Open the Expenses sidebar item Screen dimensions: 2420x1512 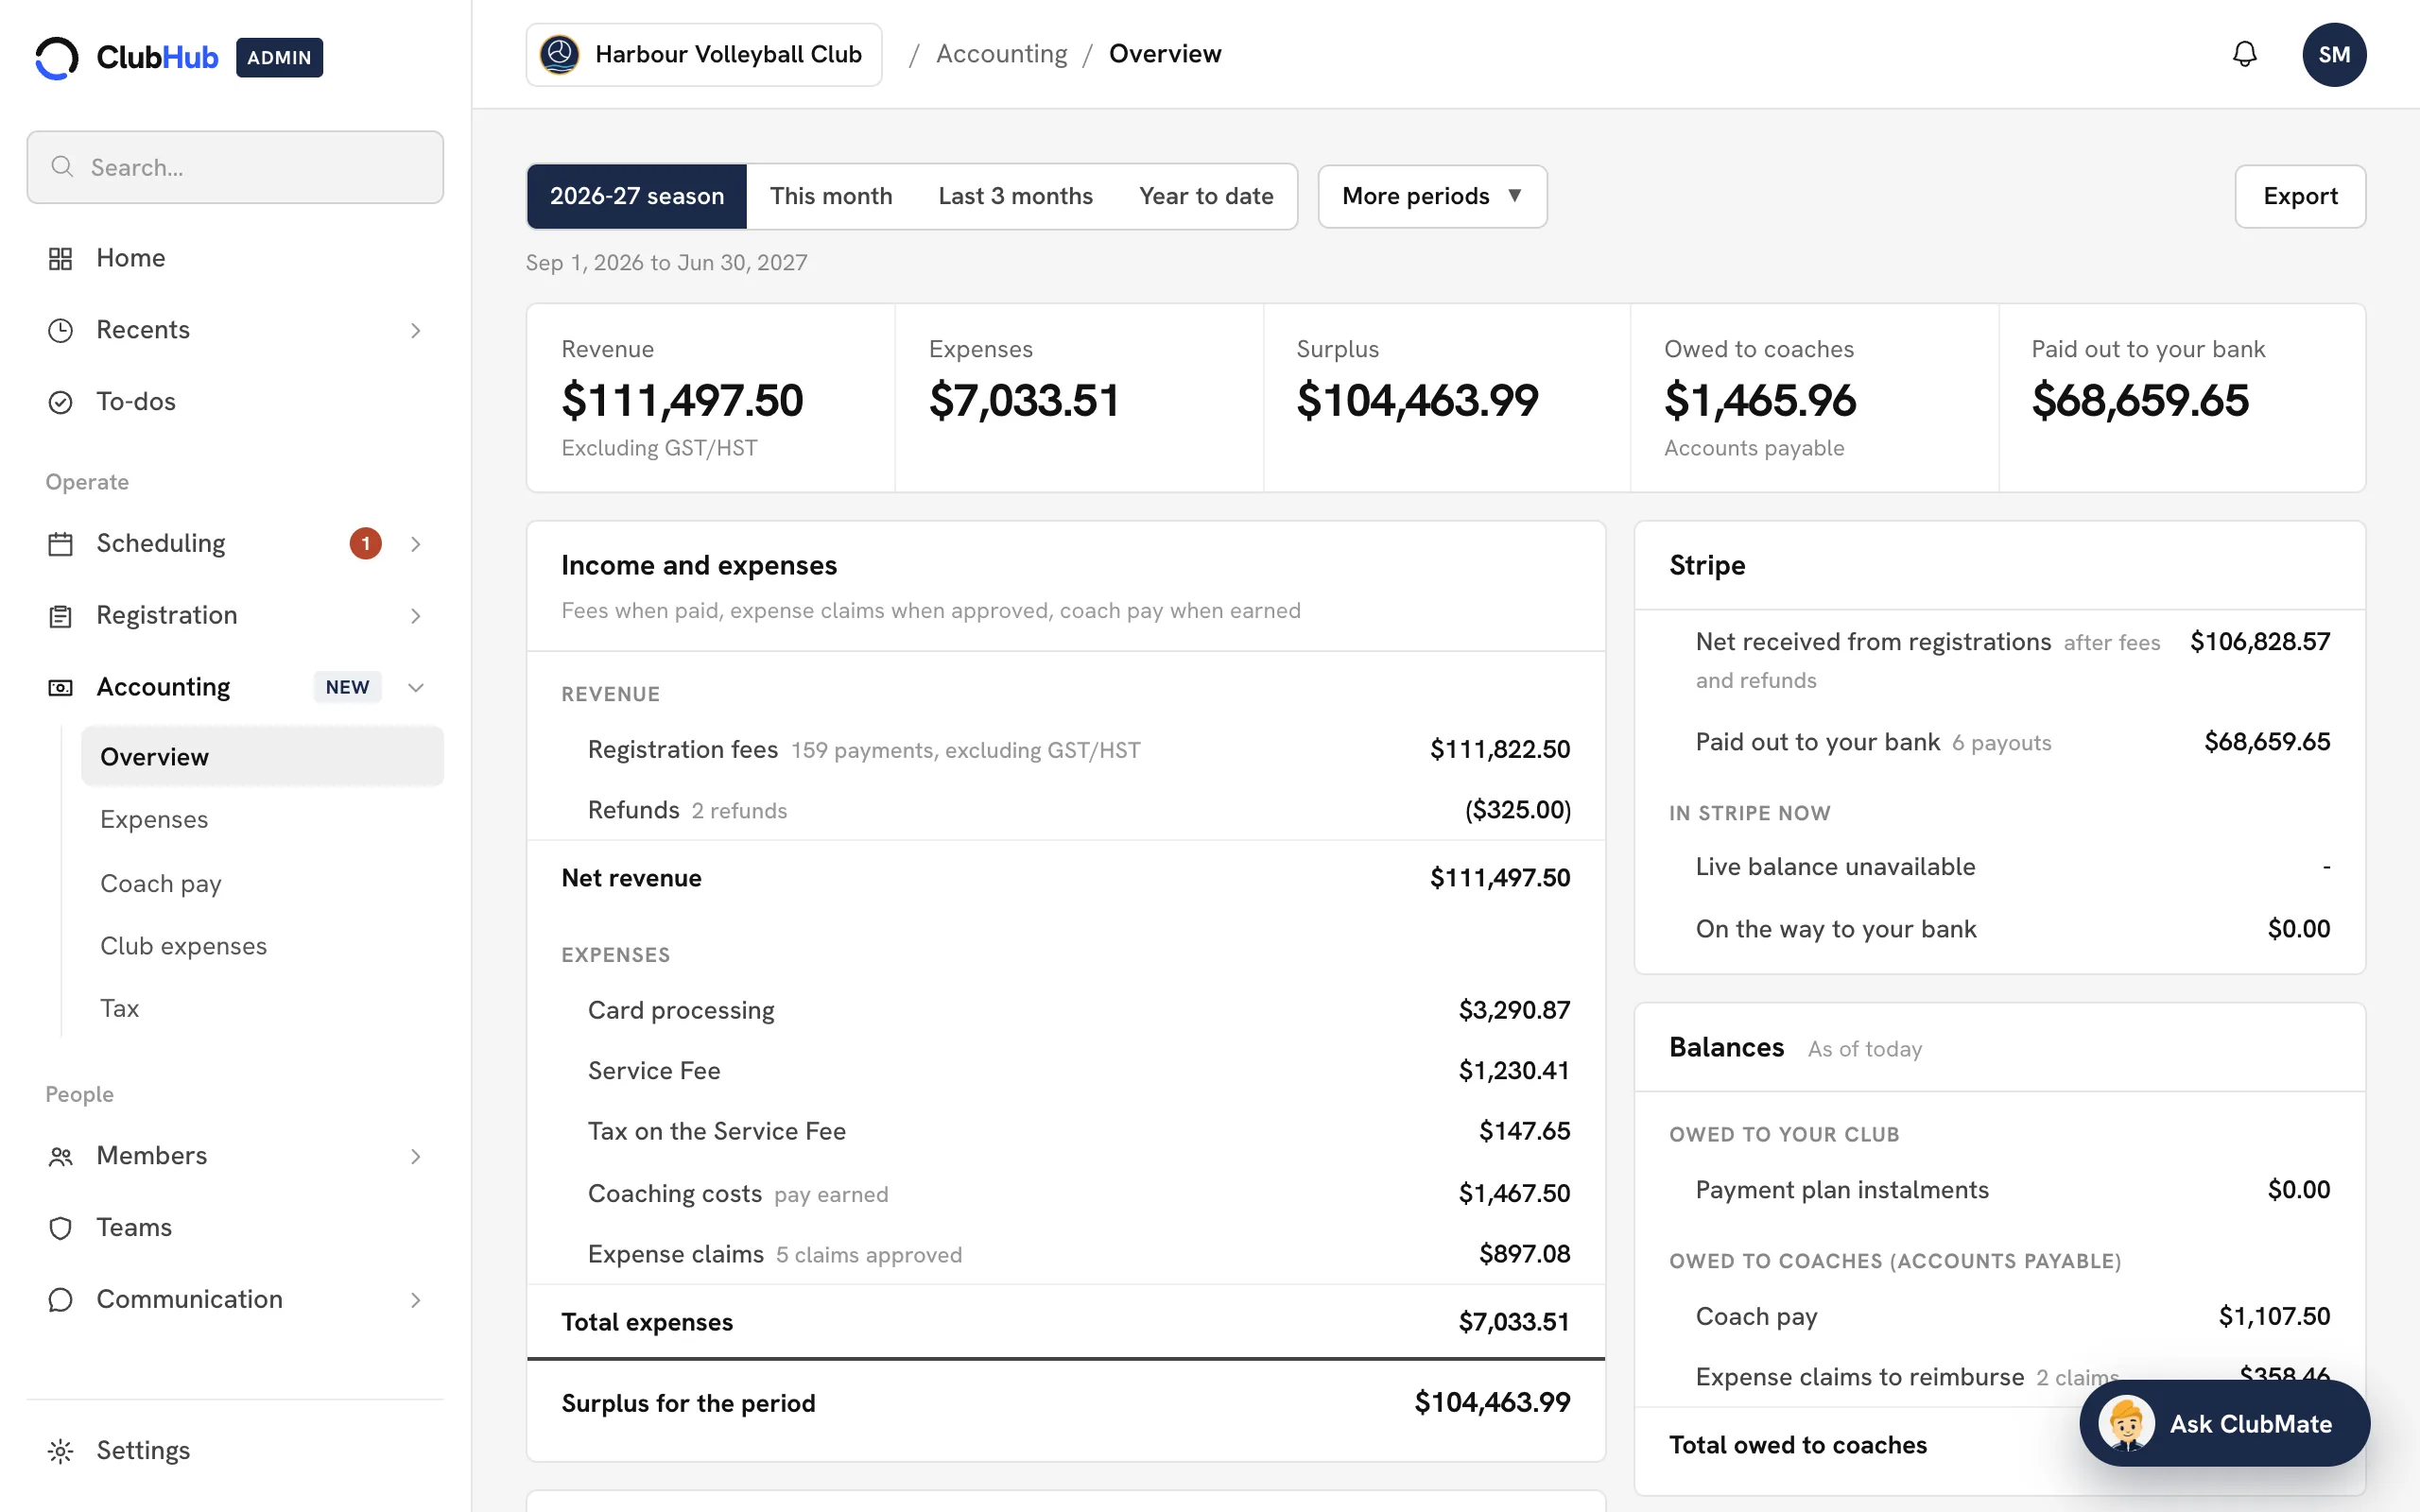[262, 819]
